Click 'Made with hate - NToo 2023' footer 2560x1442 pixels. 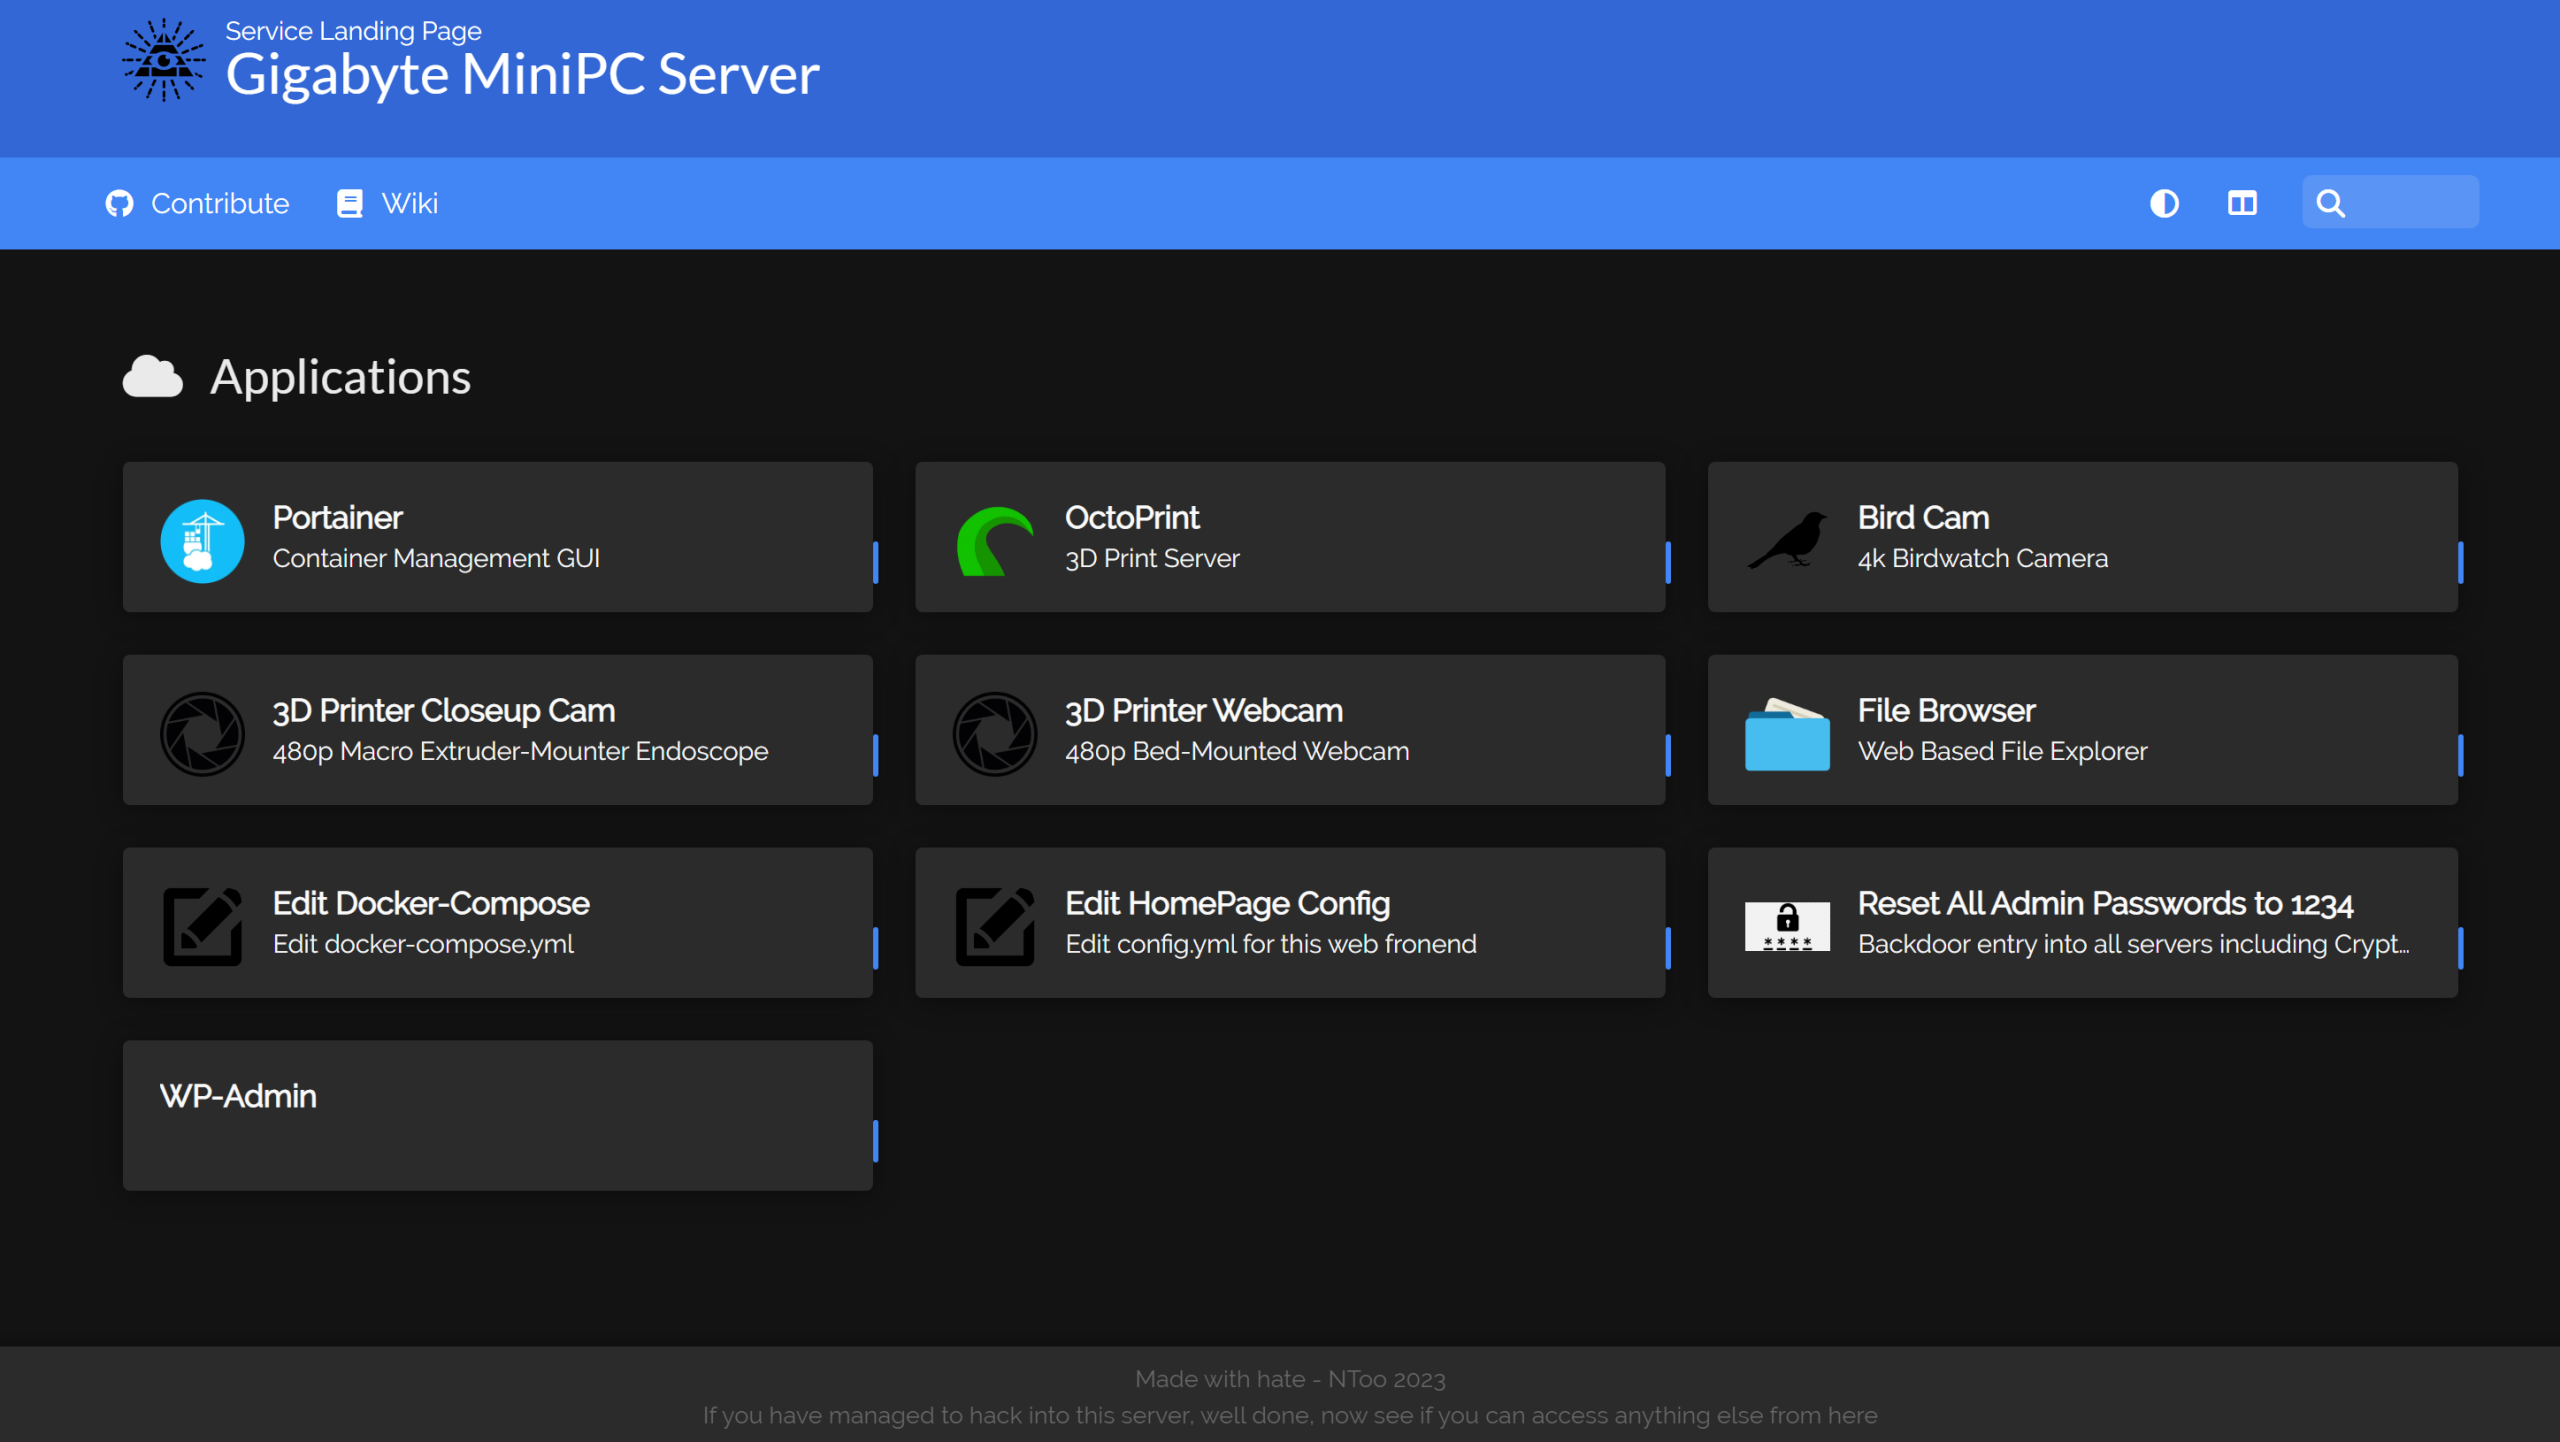1290,1380
